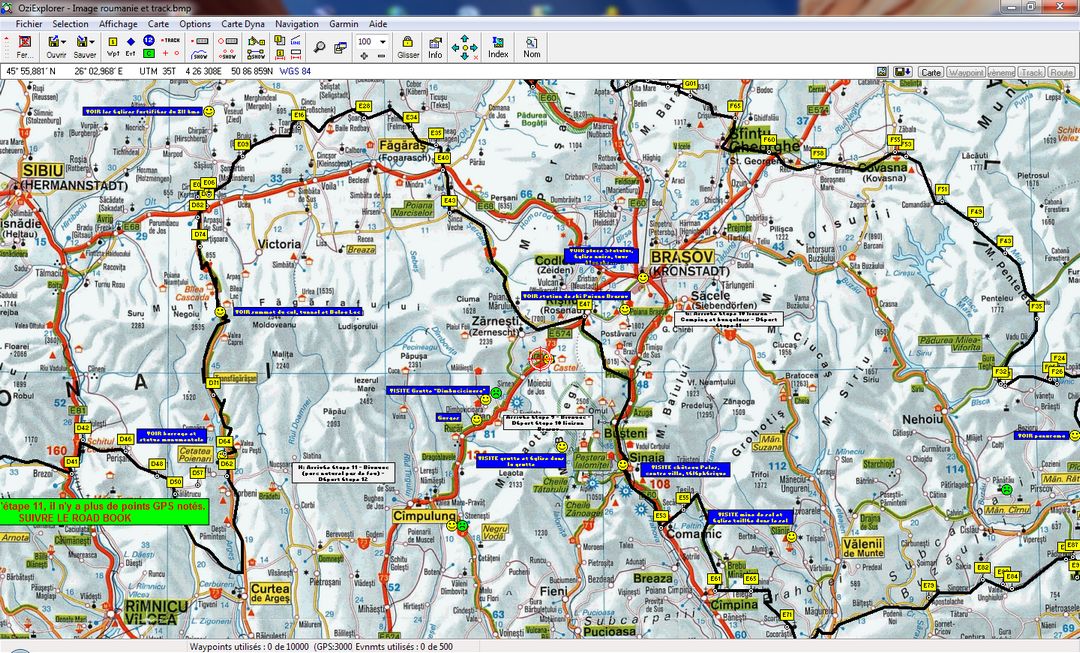Click the blue circle 12 route-waypoint icon
This screenshot has width=1080, height=653.
coord(148,40)
